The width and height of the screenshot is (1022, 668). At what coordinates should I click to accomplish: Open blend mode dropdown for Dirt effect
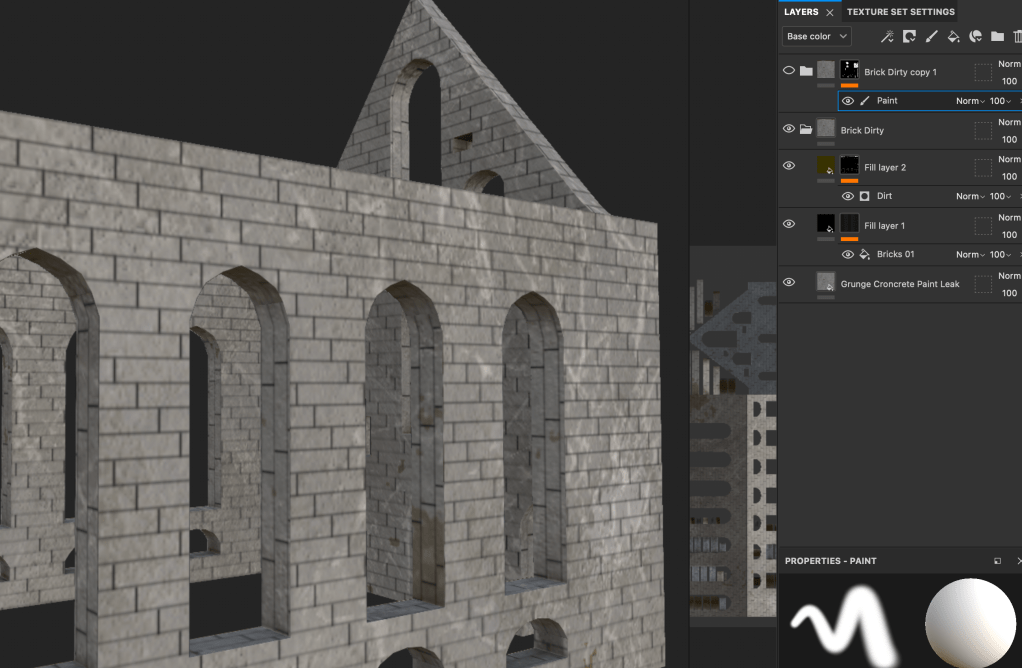(x=970, y=196)
